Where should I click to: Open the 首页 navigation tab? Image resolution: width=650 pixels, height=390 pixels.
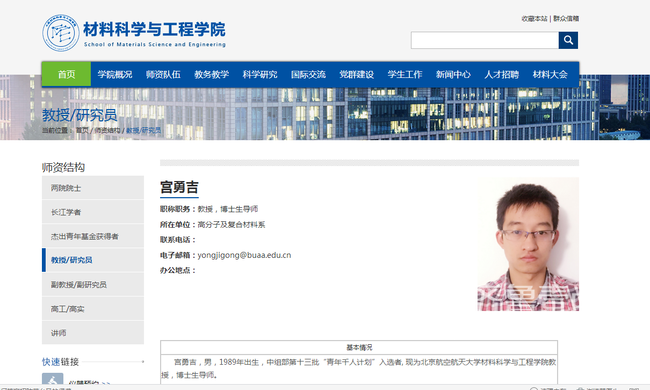[x=66, y=74]
